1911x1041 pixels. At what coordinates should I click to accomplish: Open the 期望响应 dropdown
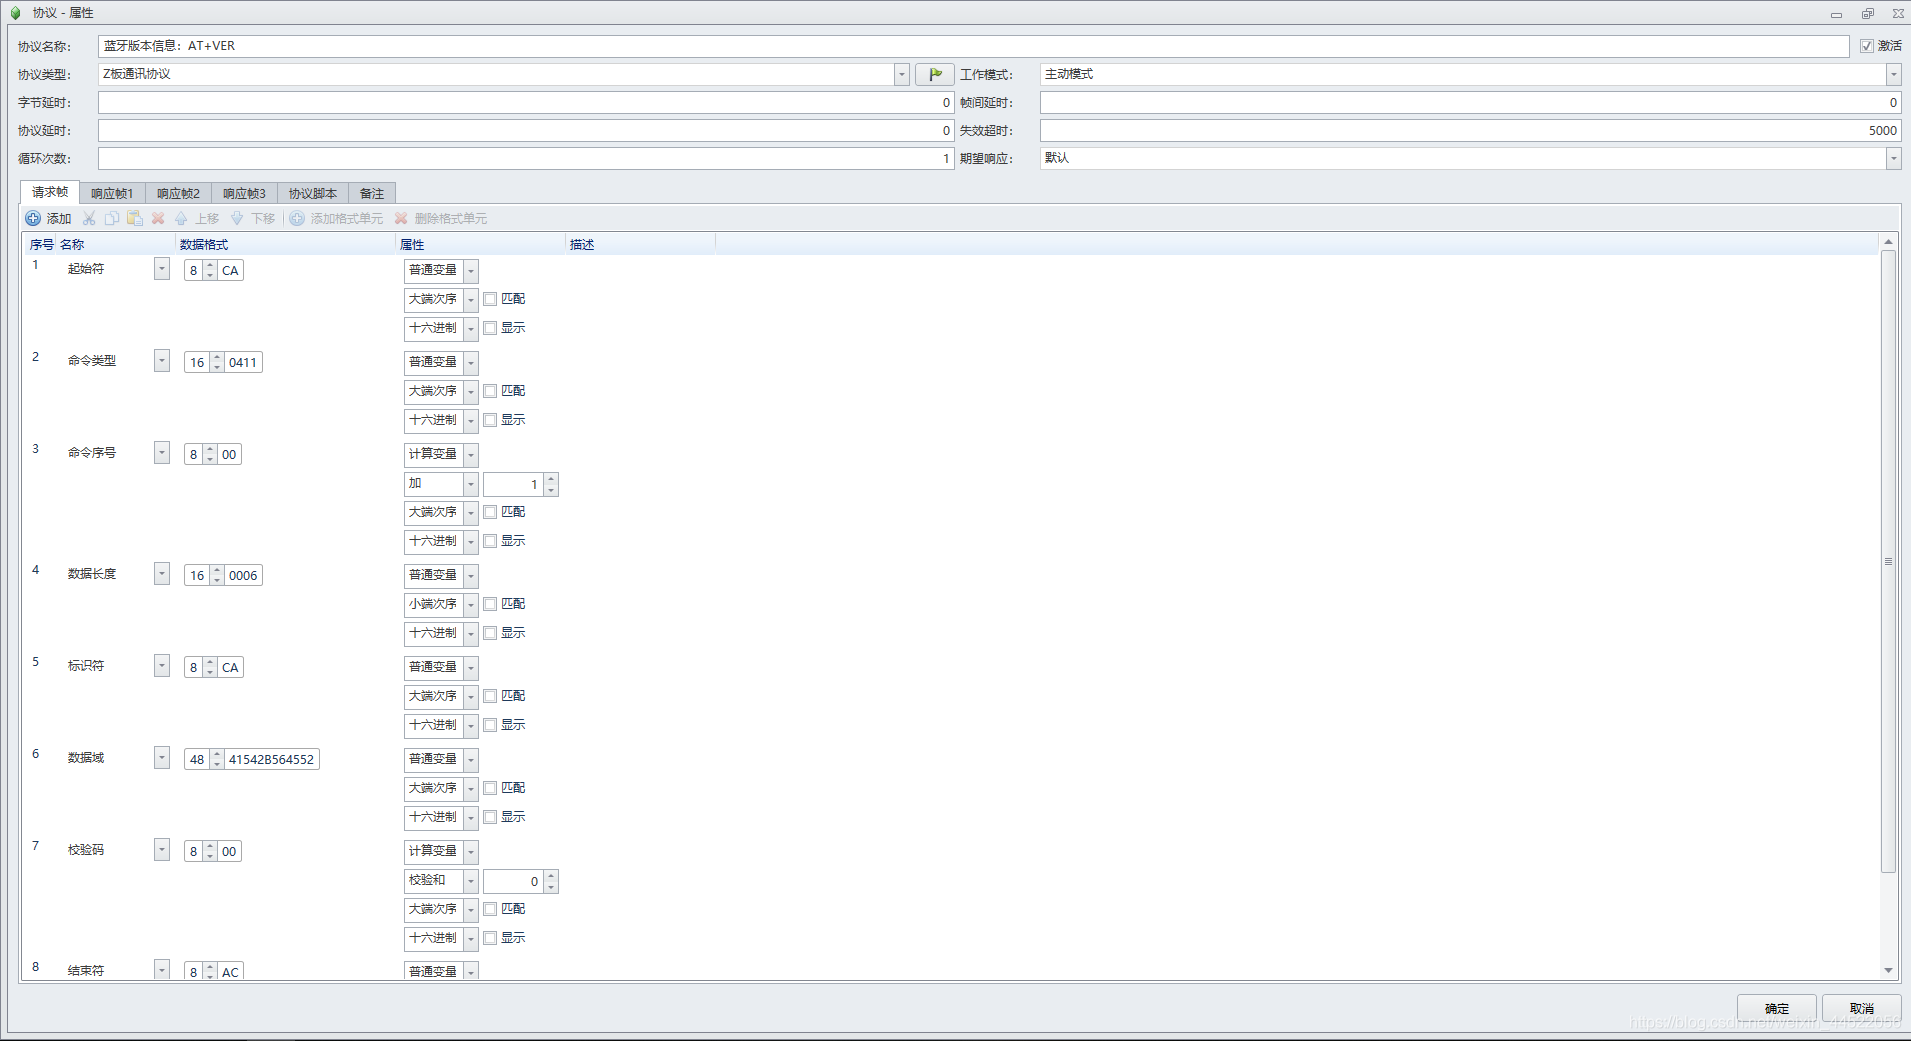(1893, 158)
